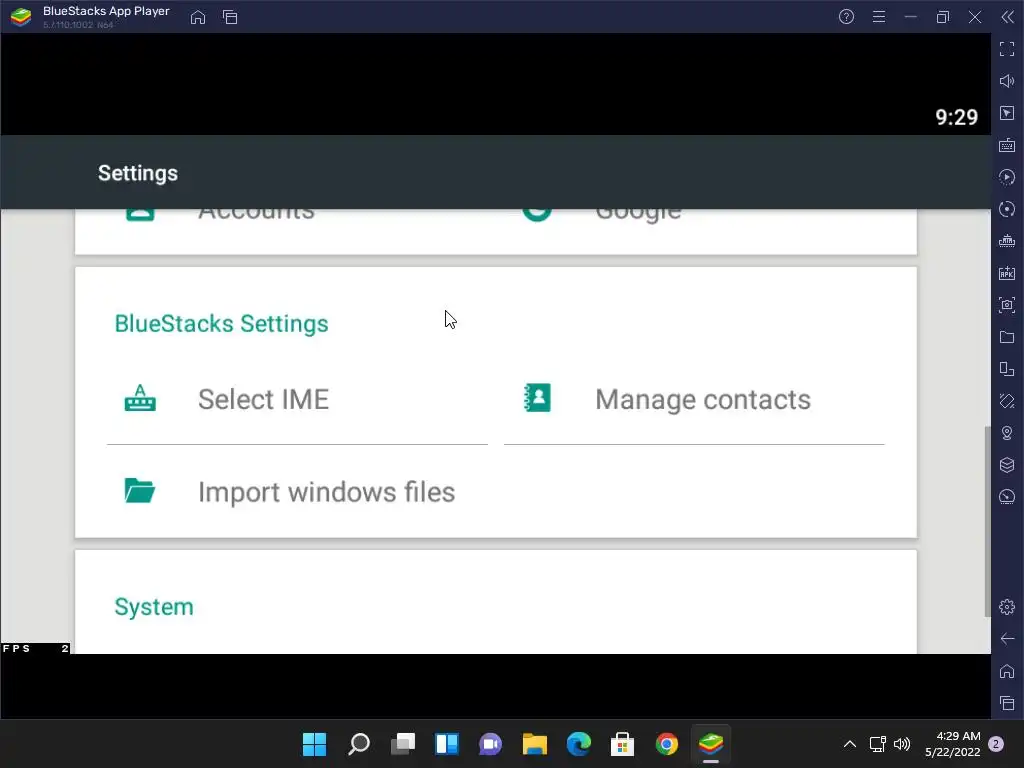Take a screenshot using sidebar camera icon
Viewport: 1024px width, 768px height.
pos(1007,305)
